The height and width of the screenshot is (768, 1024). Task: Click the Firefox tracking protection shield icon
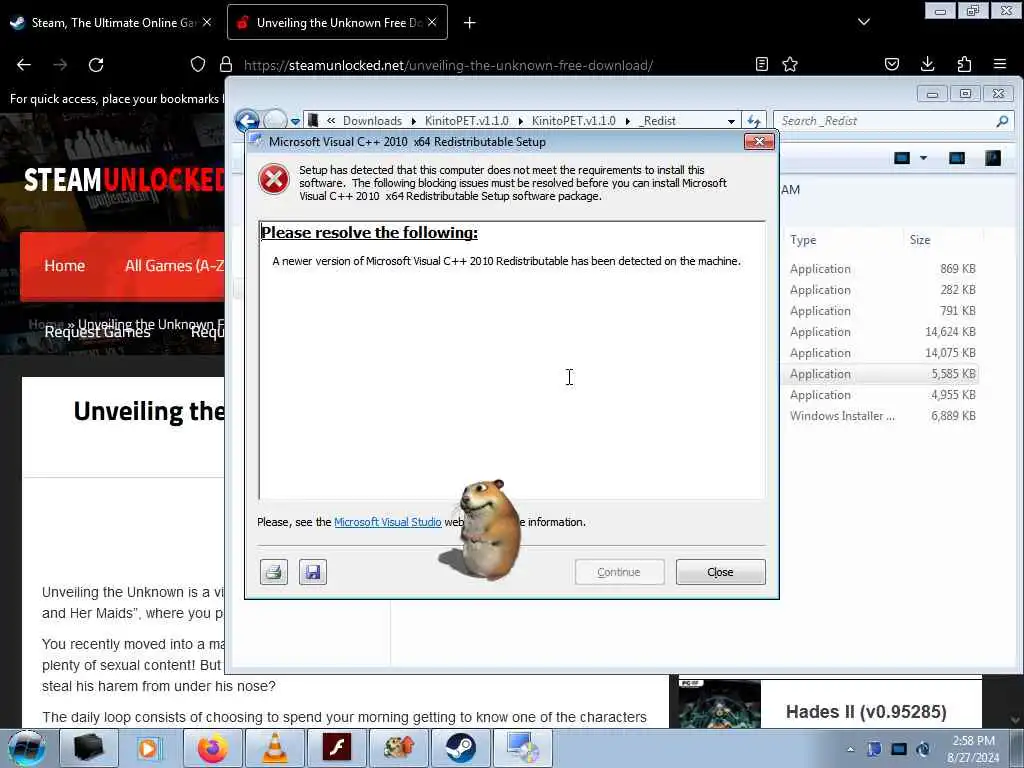[x=198, y=64]
